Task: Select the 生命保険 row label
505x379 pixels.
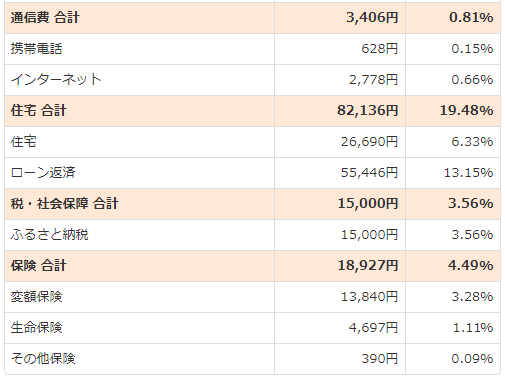Action: point(36,328)
